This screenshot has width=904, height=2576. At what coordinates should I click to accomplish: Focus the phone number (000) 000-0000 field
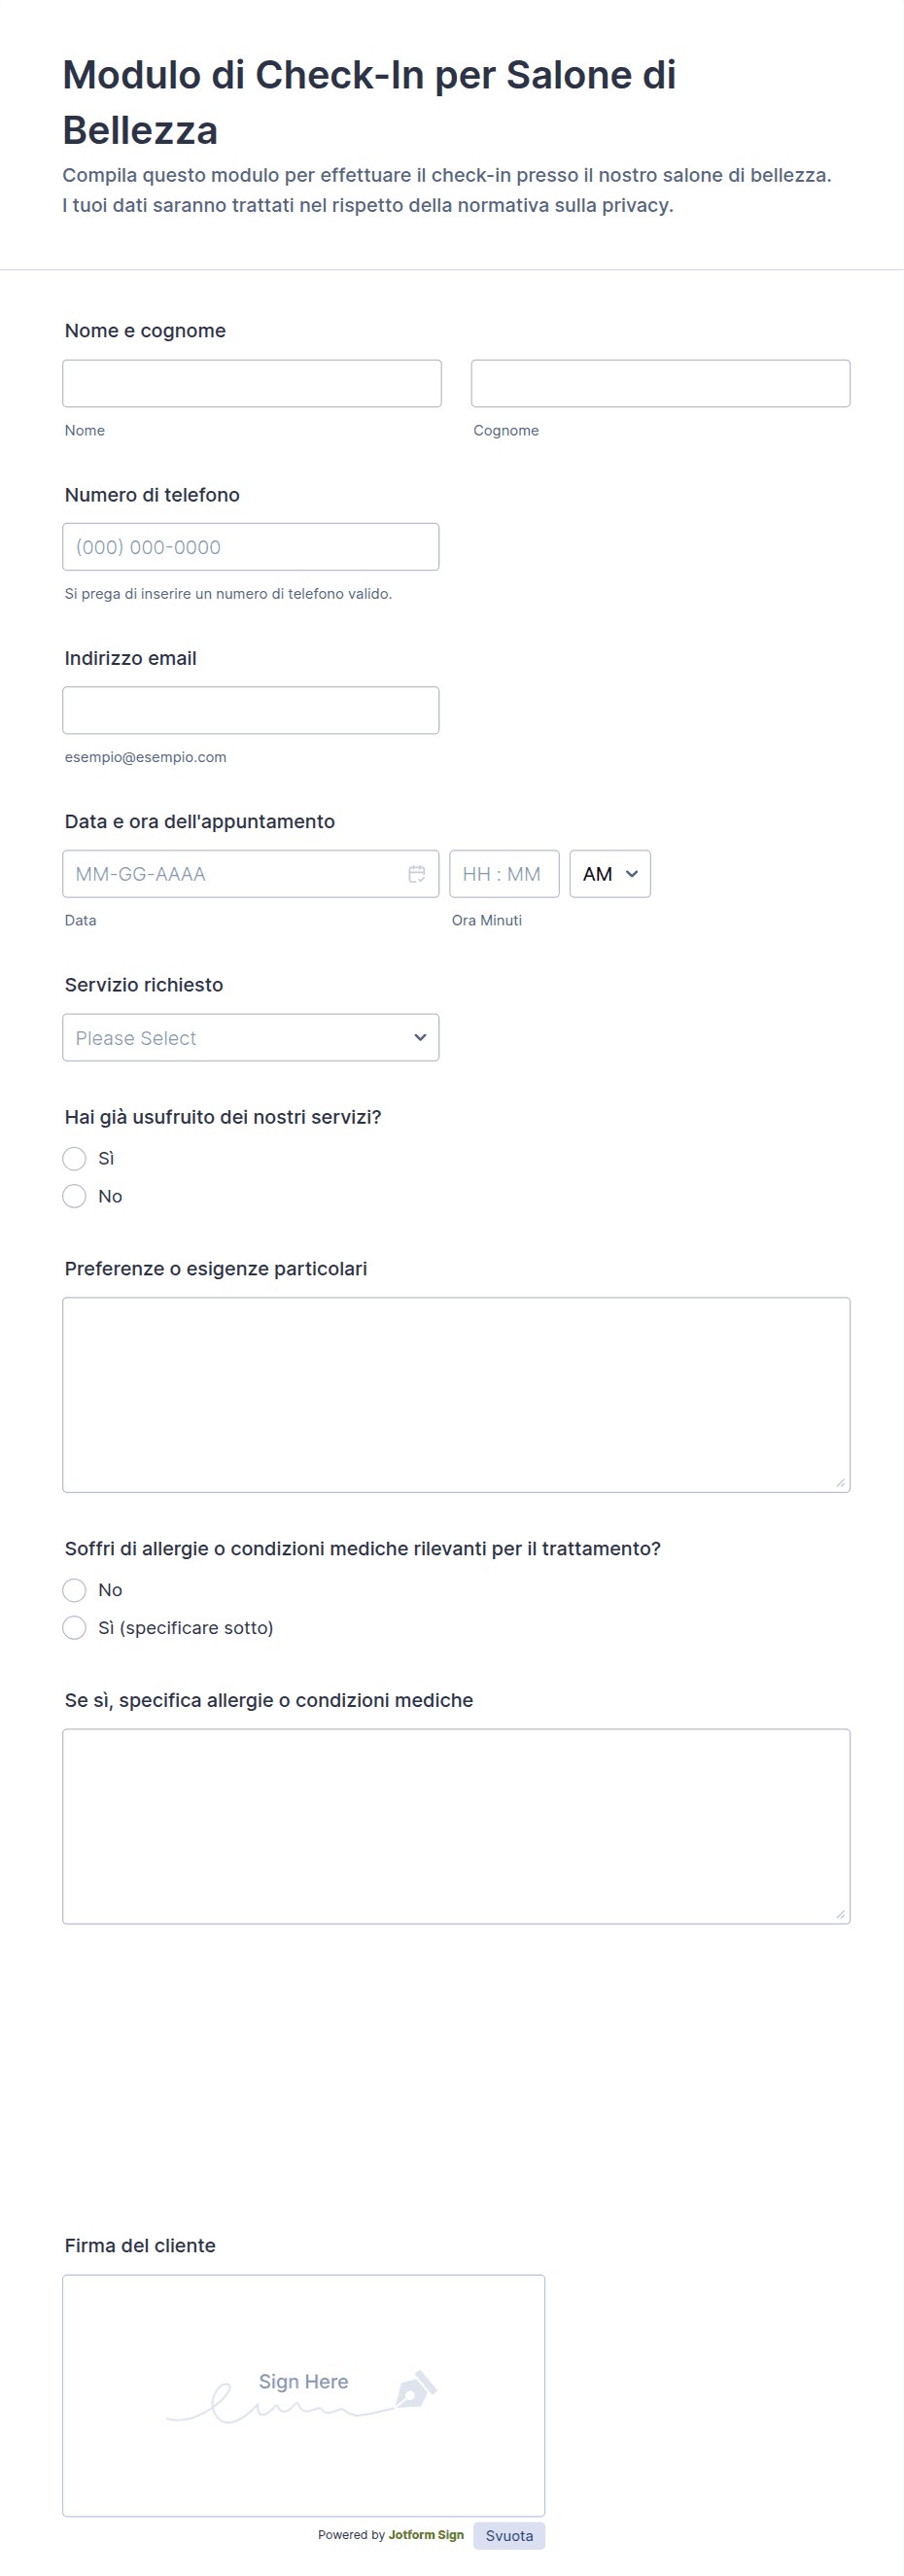(x=250, y=546)
